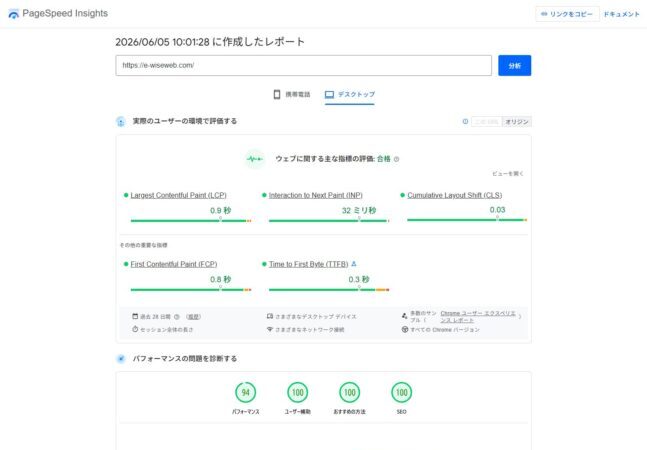The image size is (647, 450).
Task: Click the experimental flask icon beside TTFB
Action: 354,264
